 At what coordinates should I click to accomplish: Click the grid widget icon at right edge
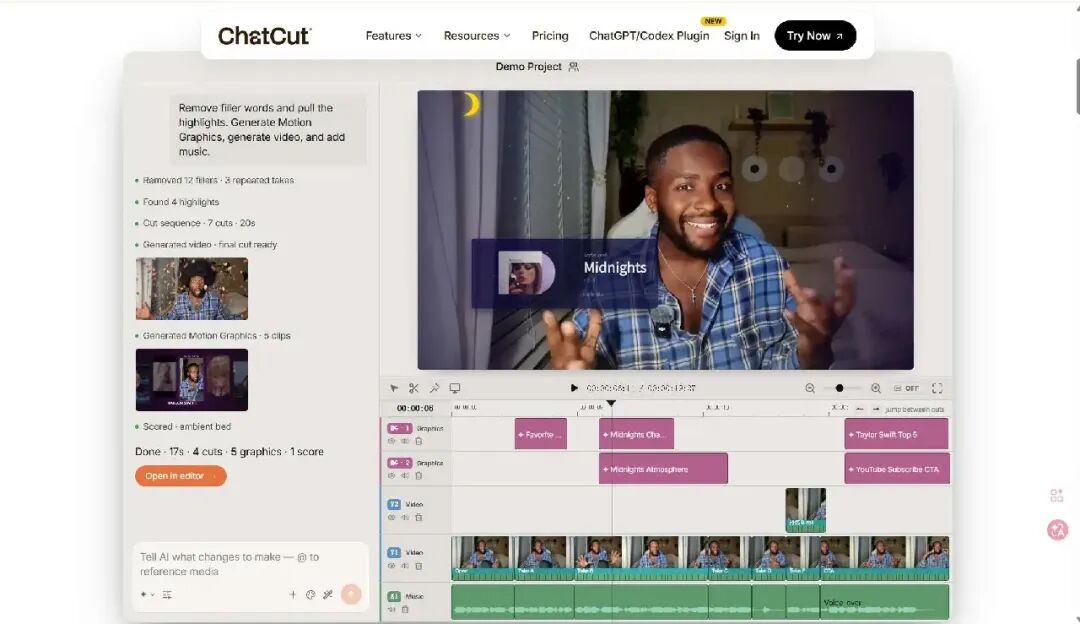tap(1057, 496)
